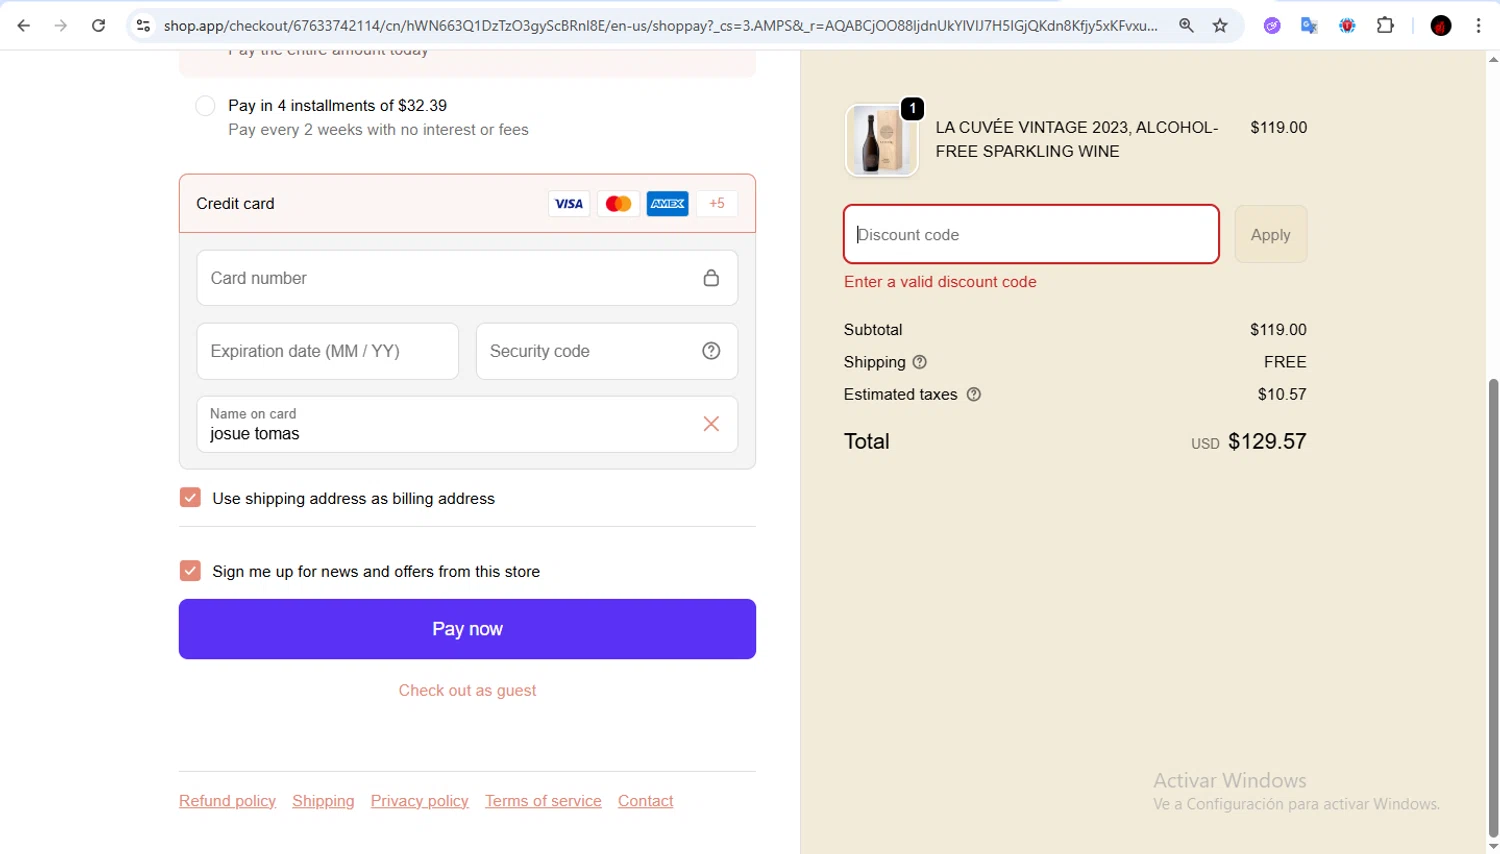Bookmark this page with the star
The image size is (1500, 854).
(x=1220, y=26)
